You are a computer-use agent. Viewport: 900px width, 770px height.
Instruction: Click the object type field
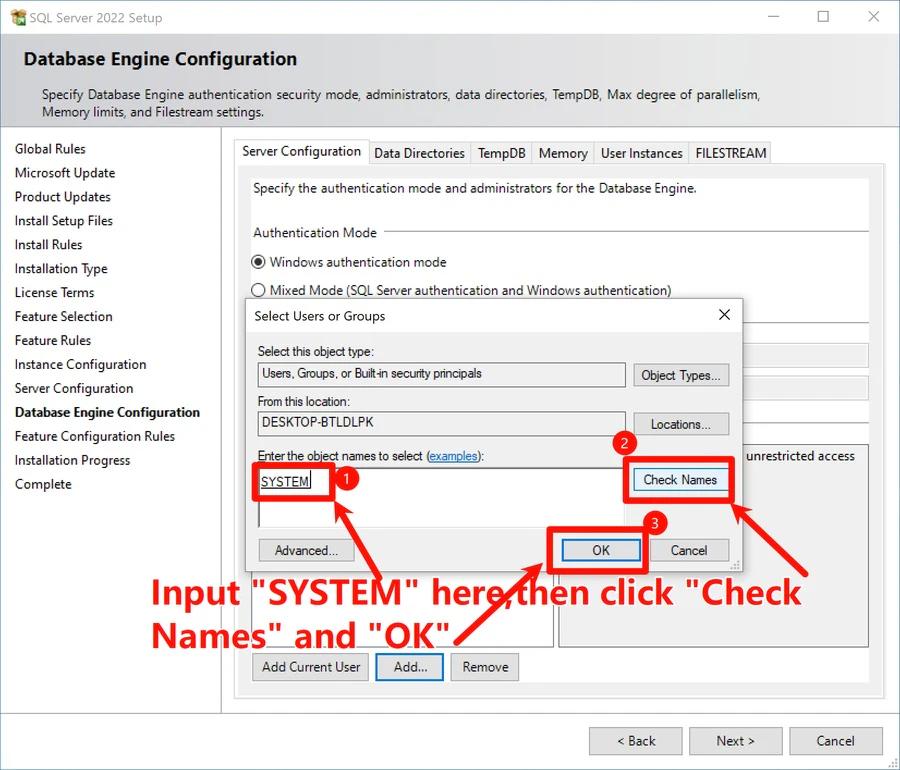tap(441, 374)
